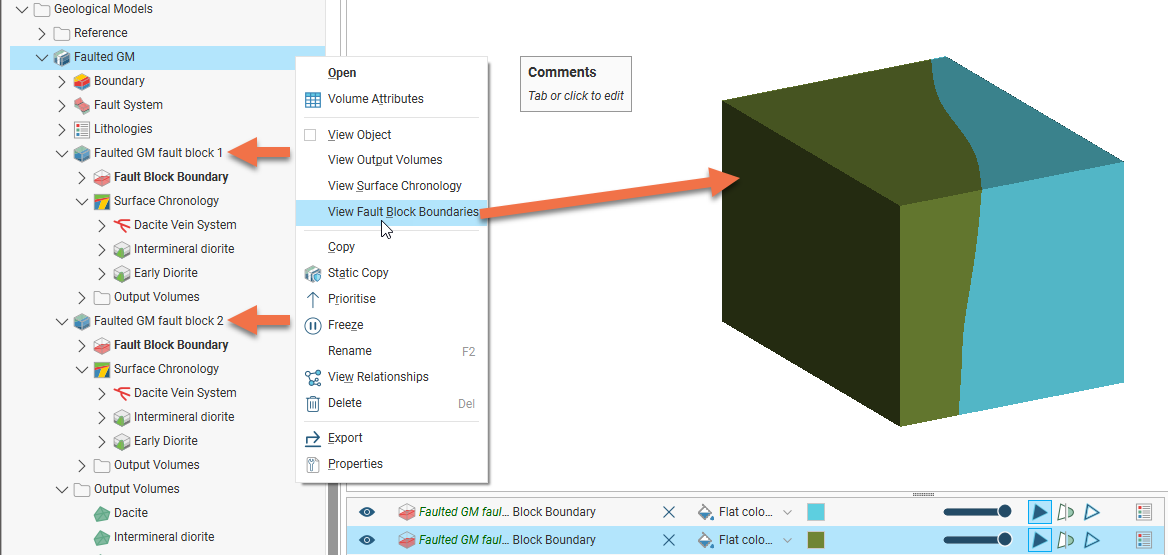
Task: Open Flat colour dropdown on first layer
Action: click(787, 512)
